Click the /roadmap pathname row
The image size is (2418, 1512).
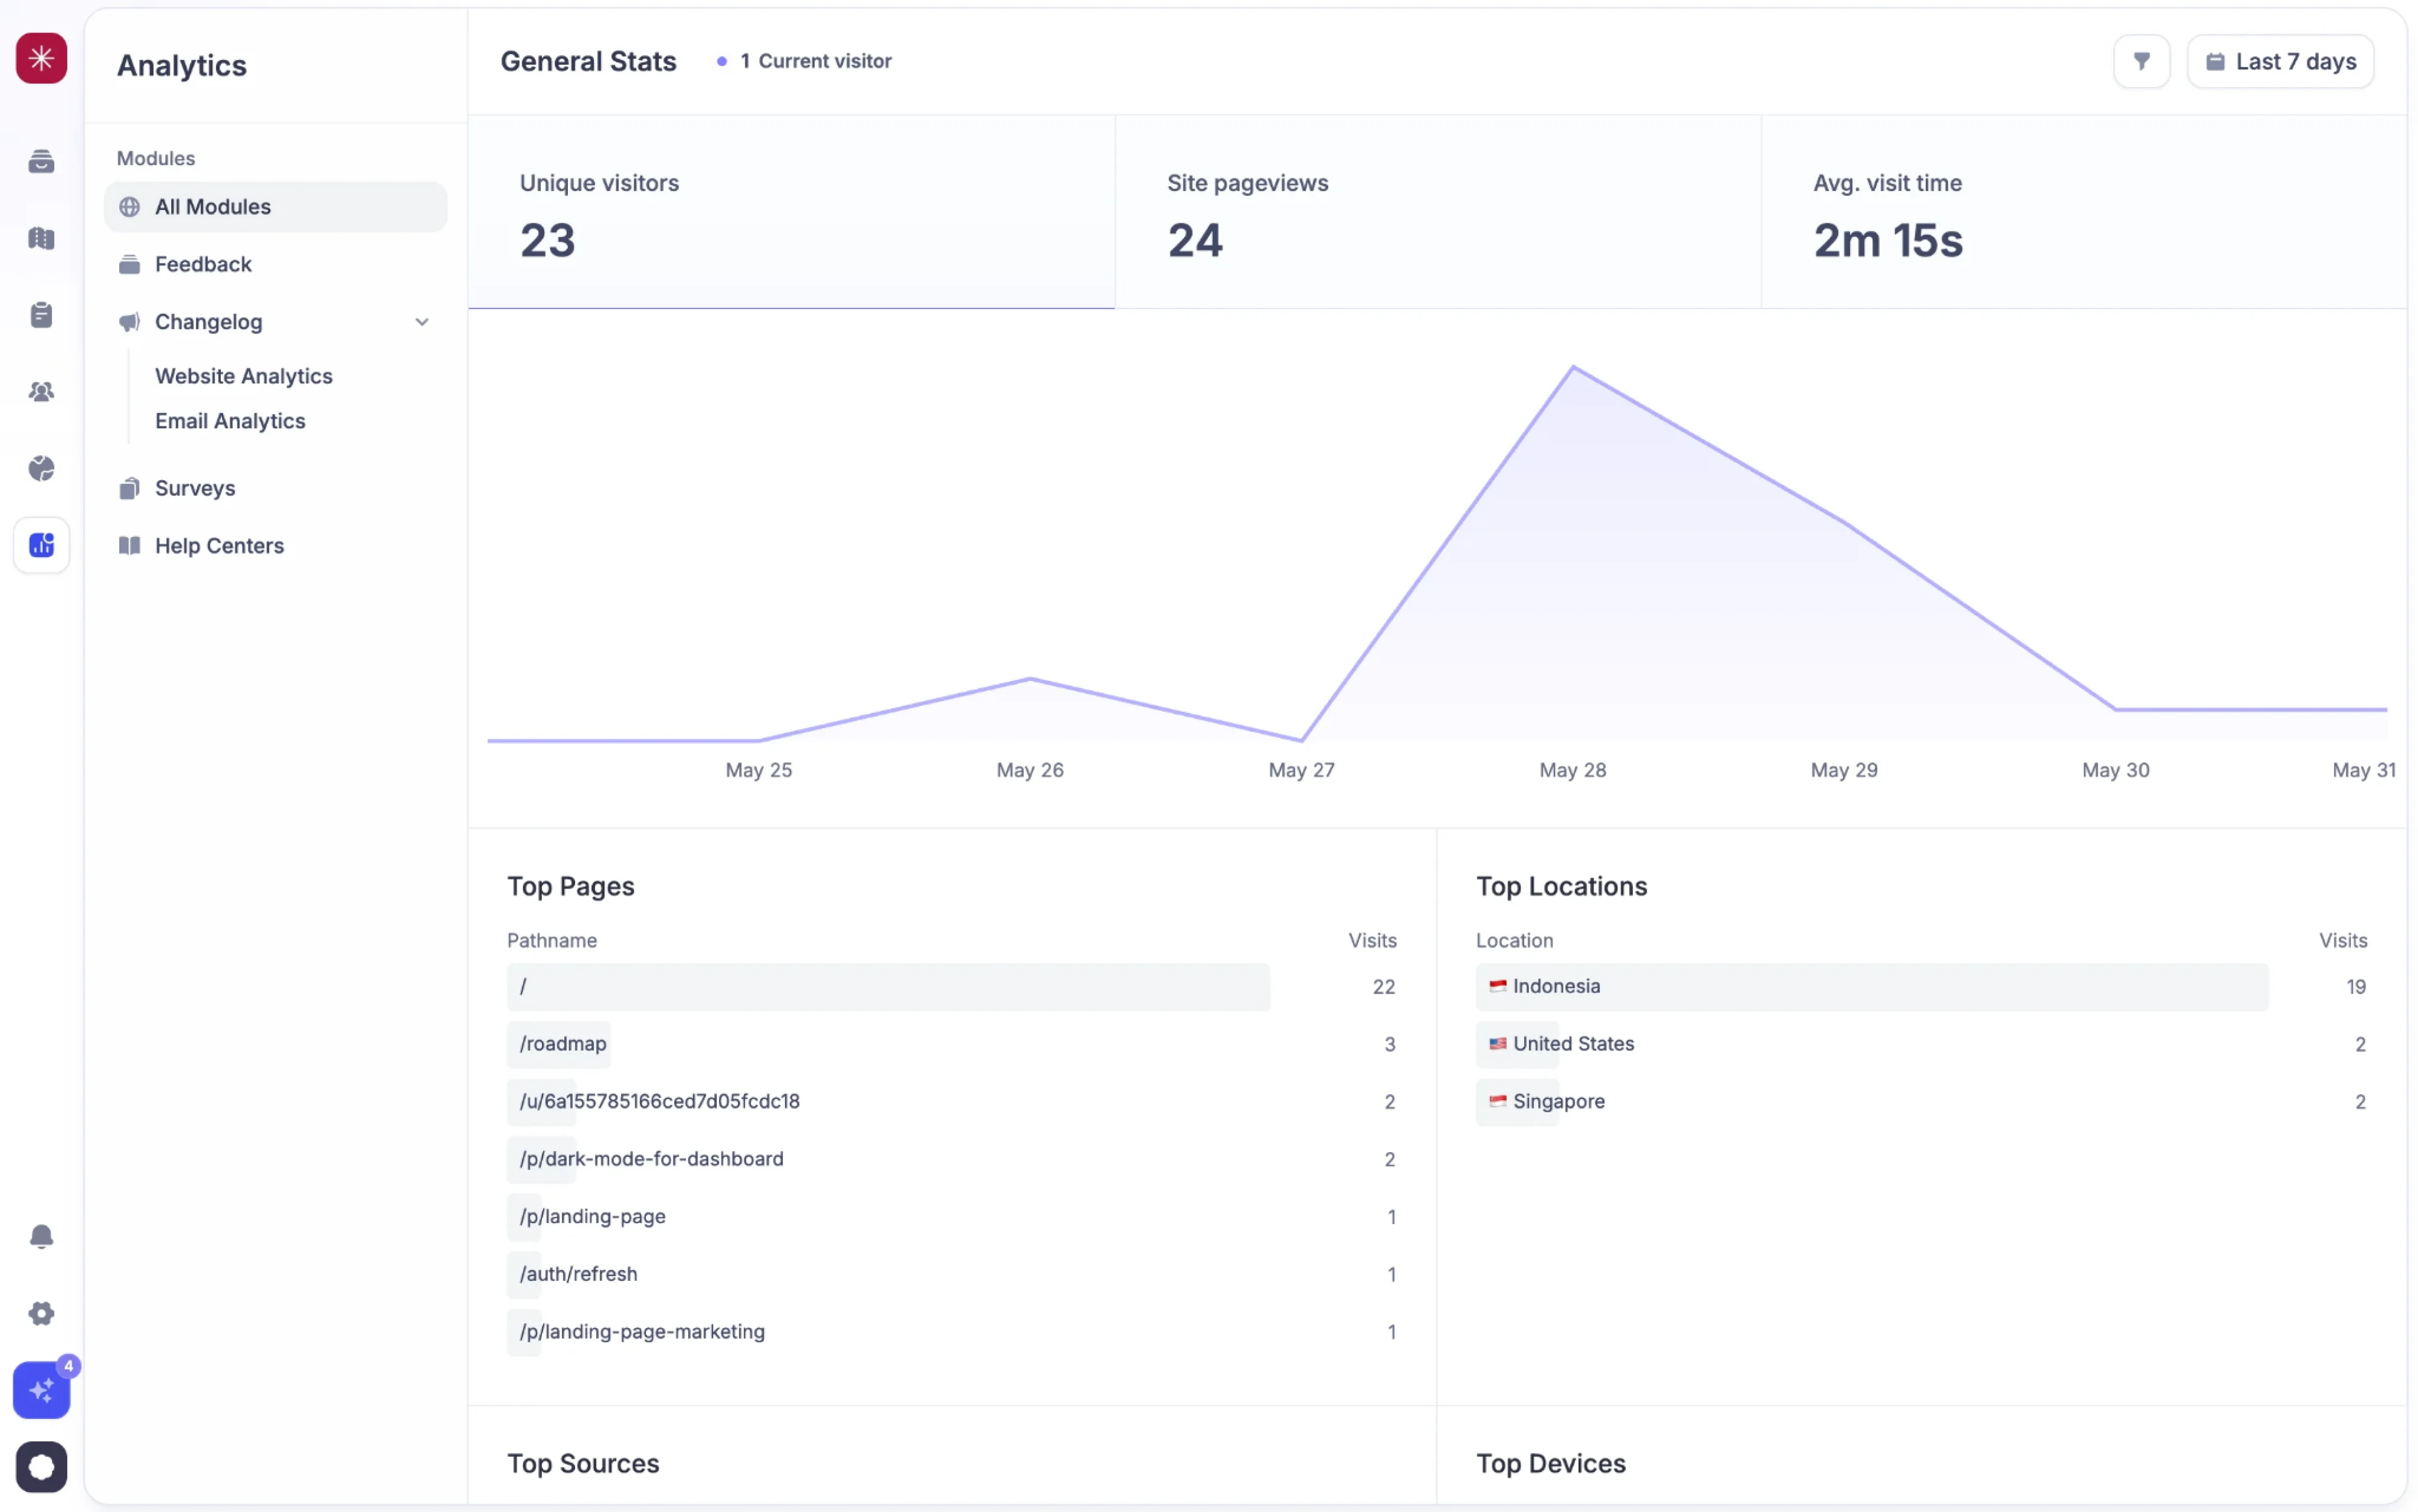951,1044
